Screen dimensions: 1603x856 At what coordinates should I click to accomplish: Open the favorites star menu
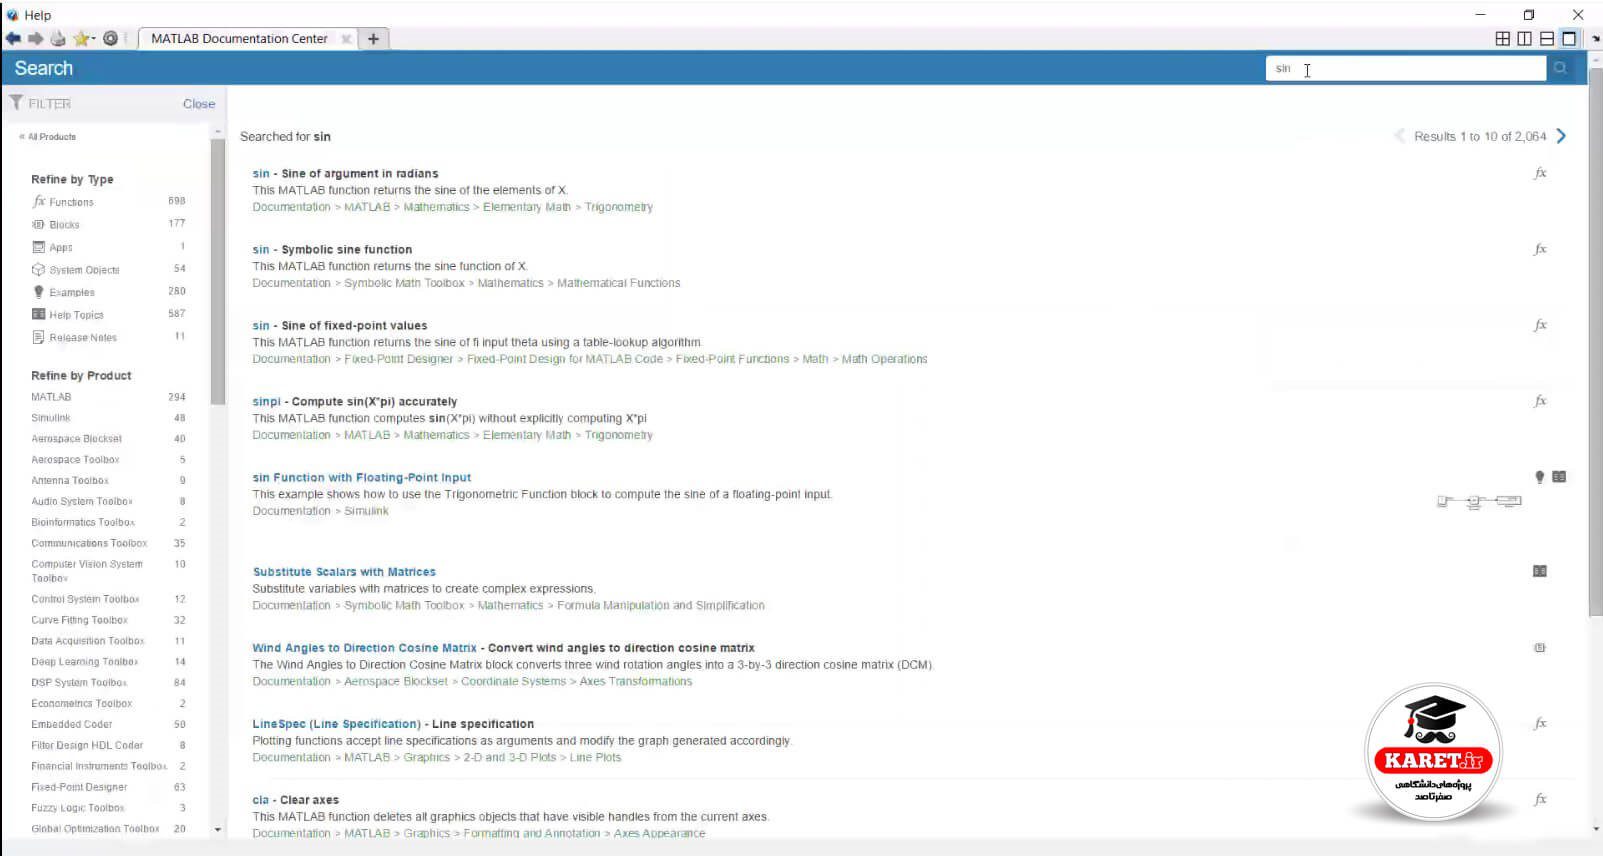click(84, 38)
